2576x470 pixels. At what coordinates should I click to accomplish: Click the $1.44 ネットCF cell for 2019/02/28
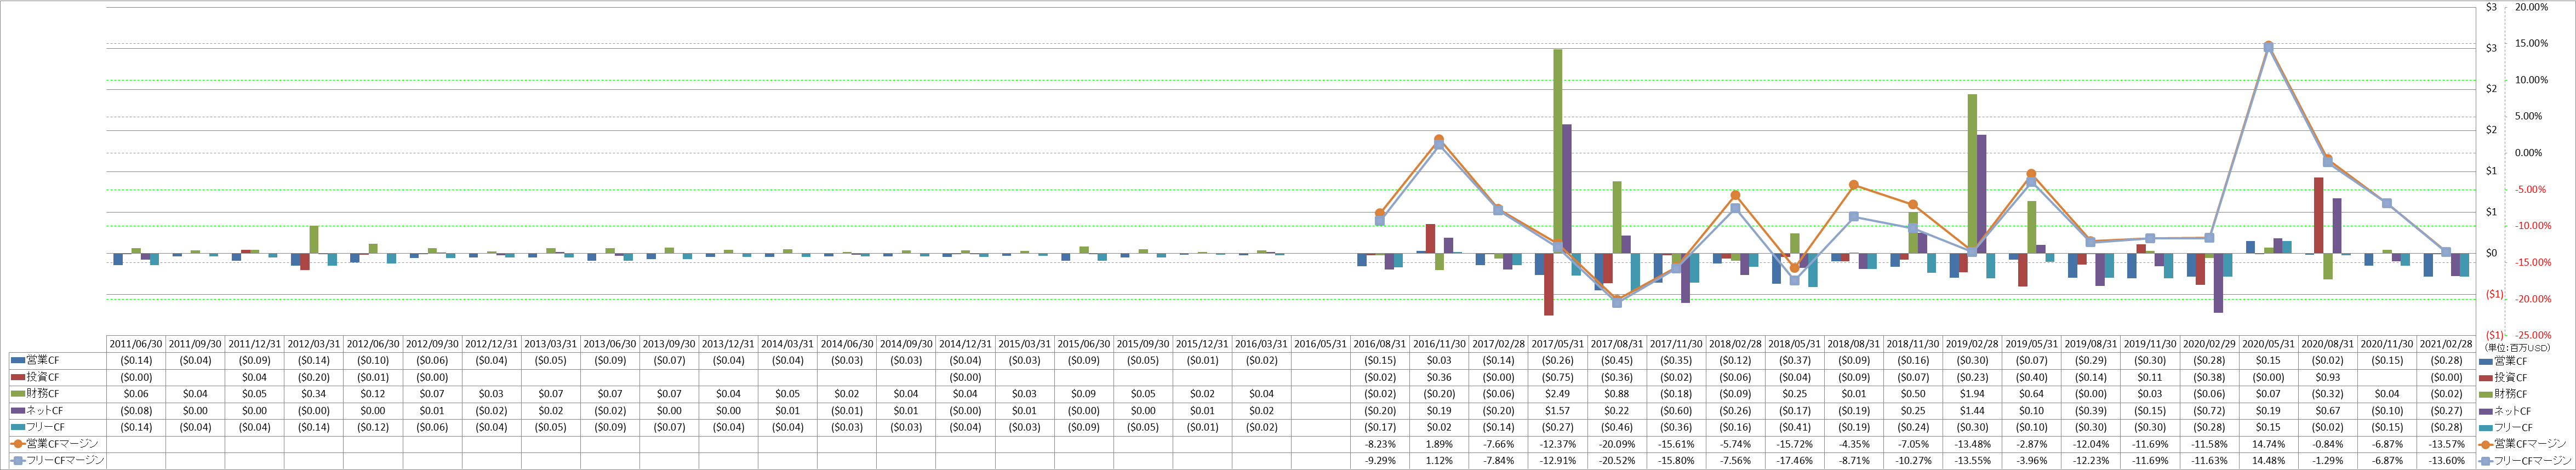[1973, 411]
